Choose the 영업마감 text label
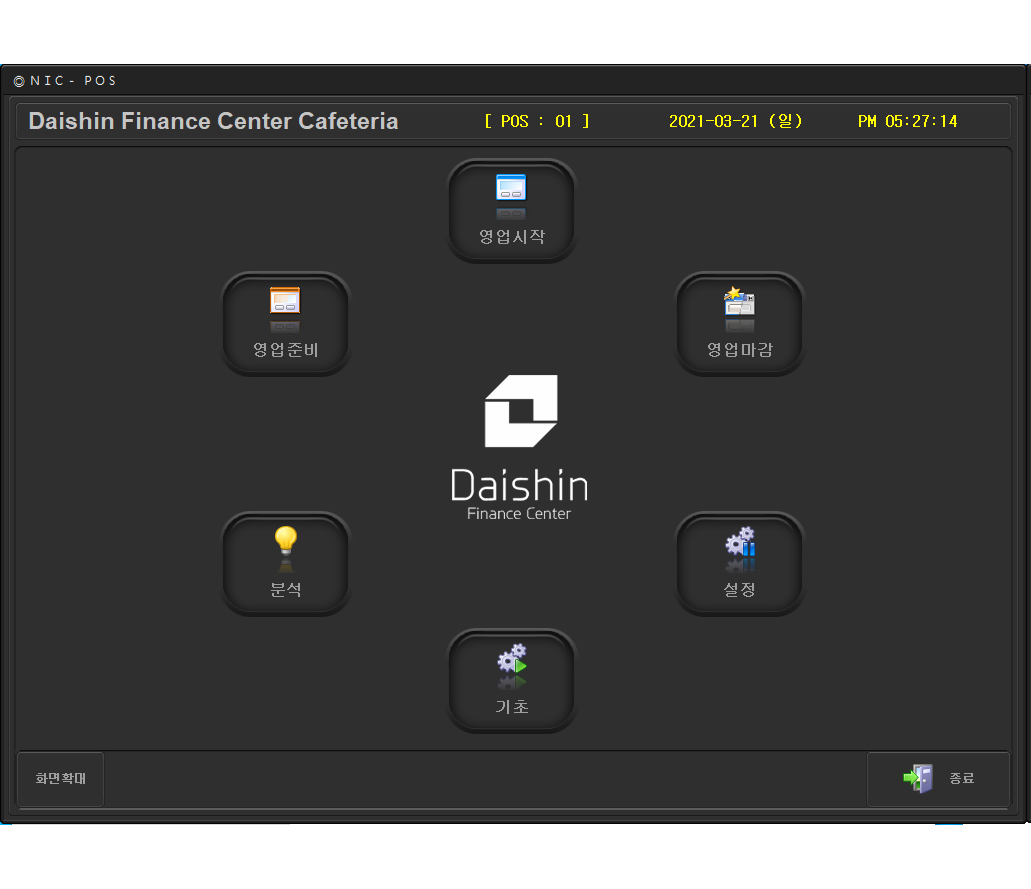The height and width of the screenshot is (889, 1031). pyautogui.click(x=740, y=350)
